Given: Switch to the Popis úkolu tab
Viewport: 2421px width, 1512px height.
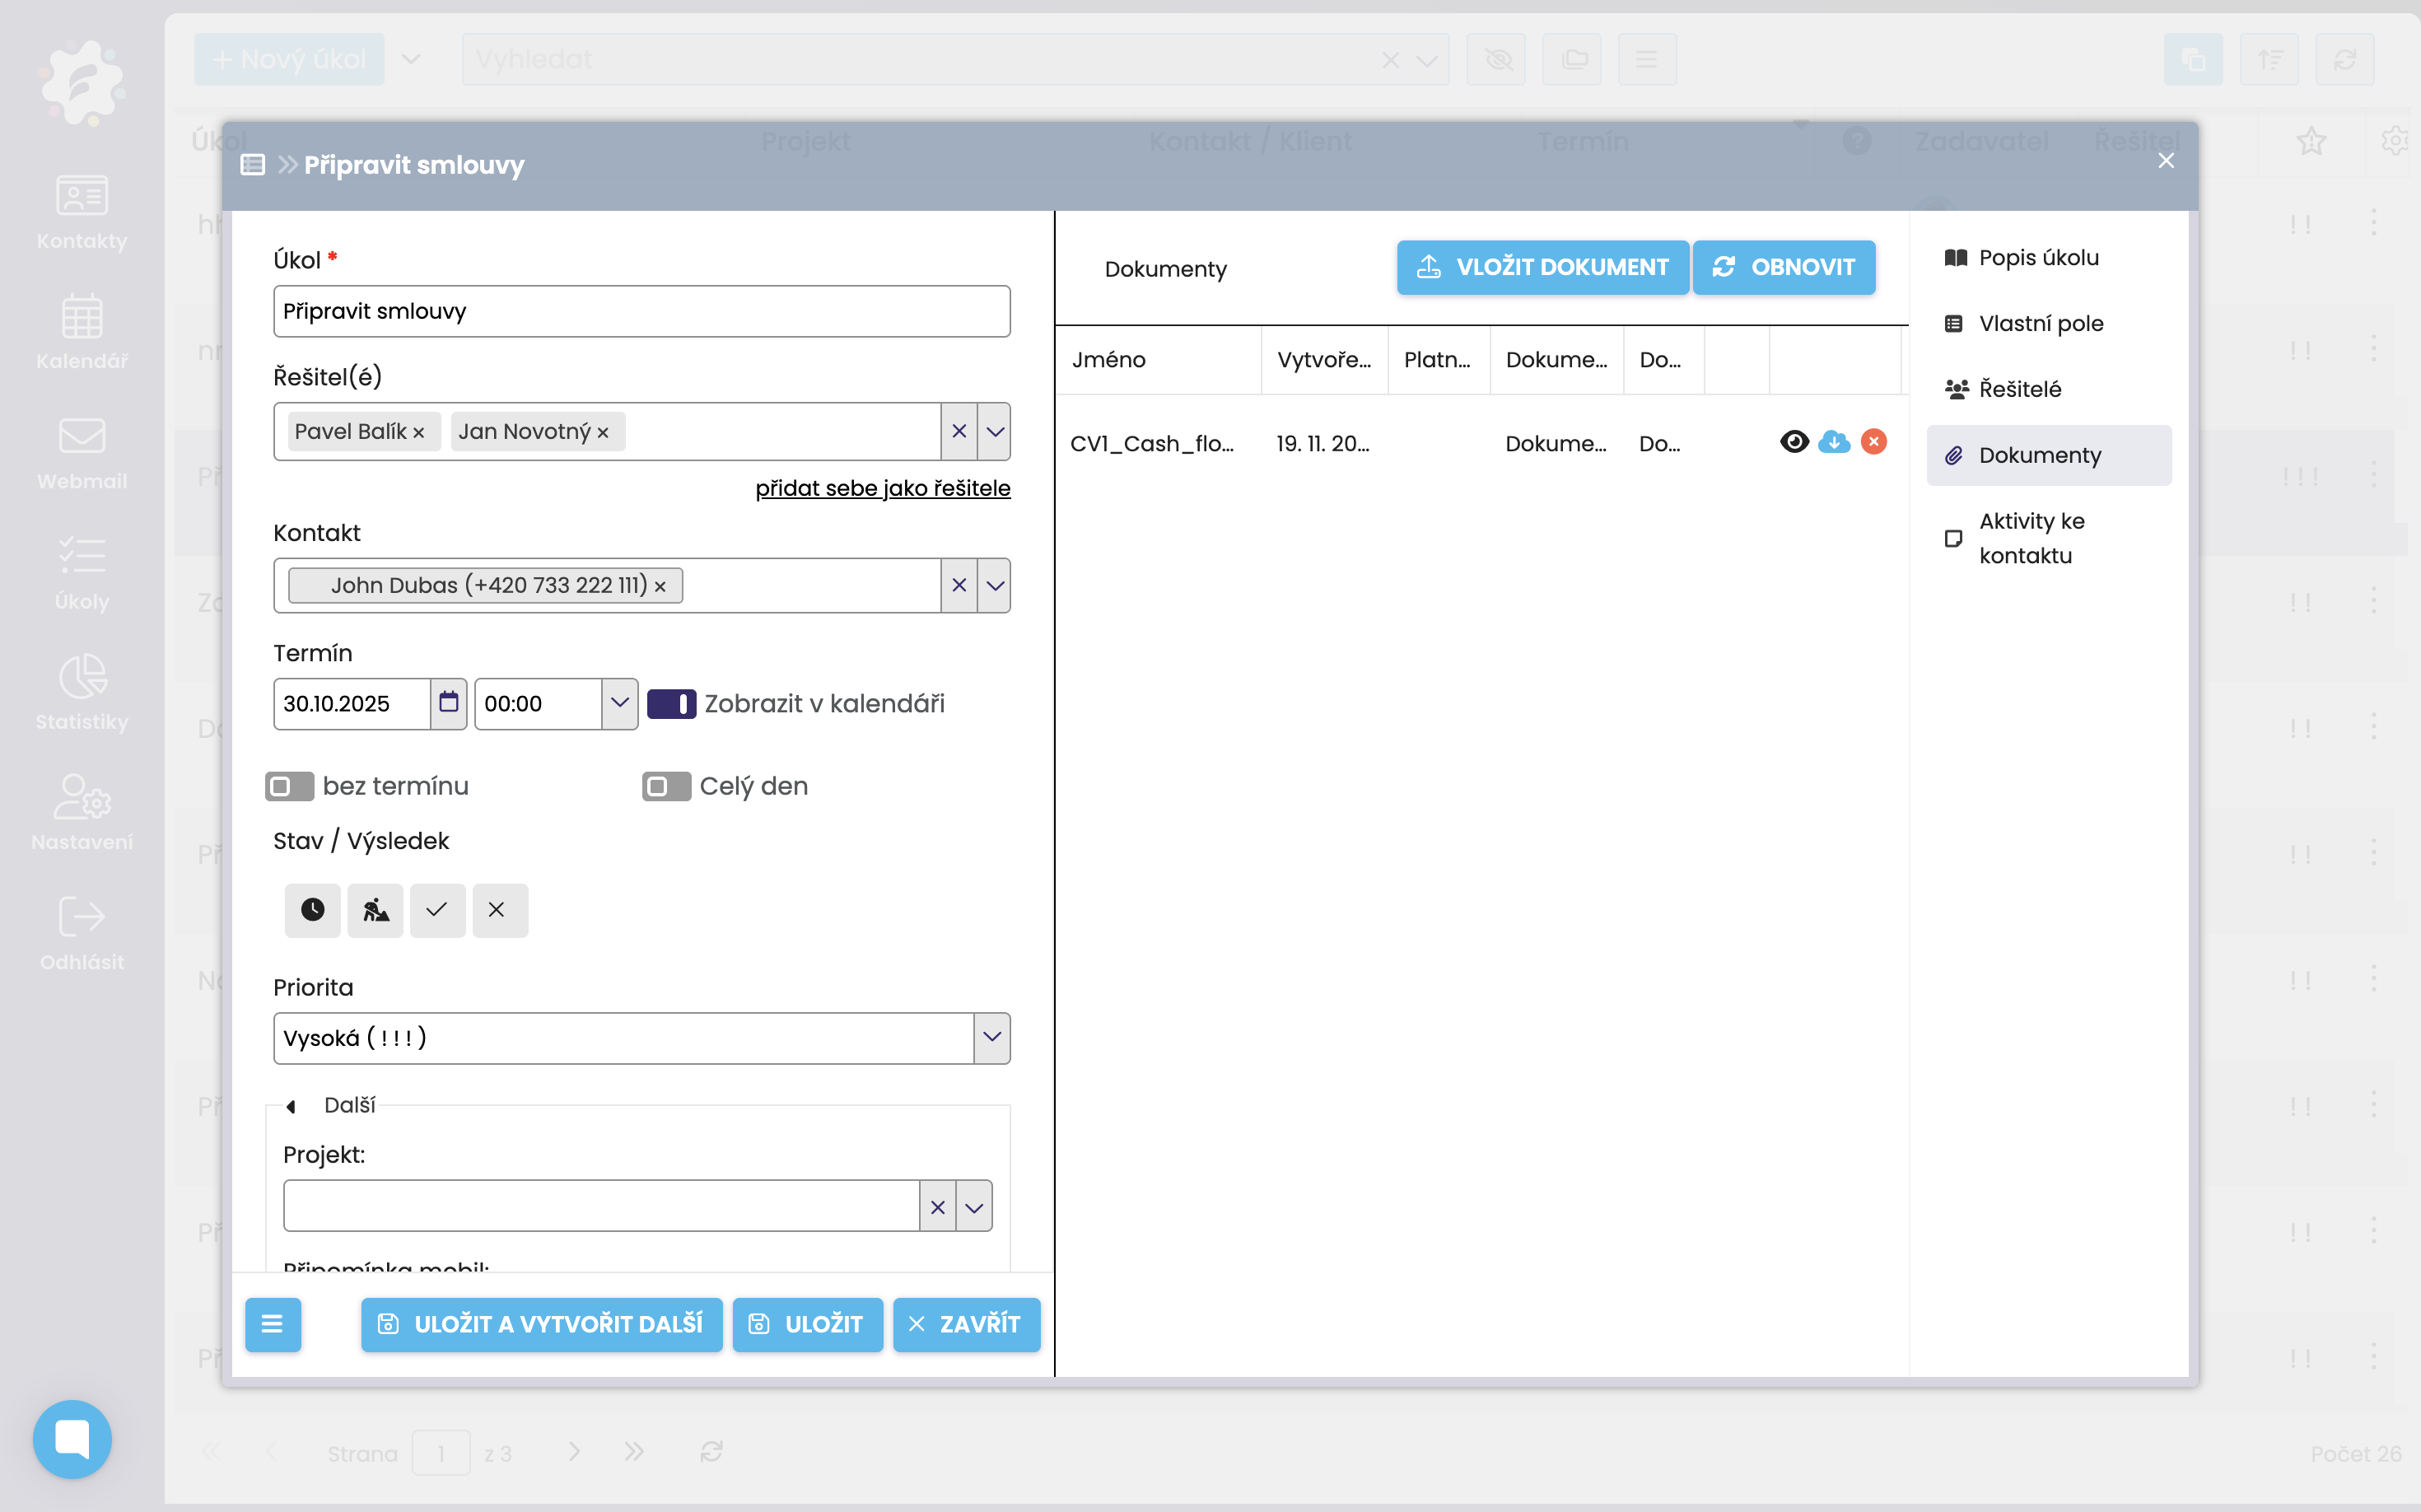Looking at the screenshot, I should [2037, 258].
